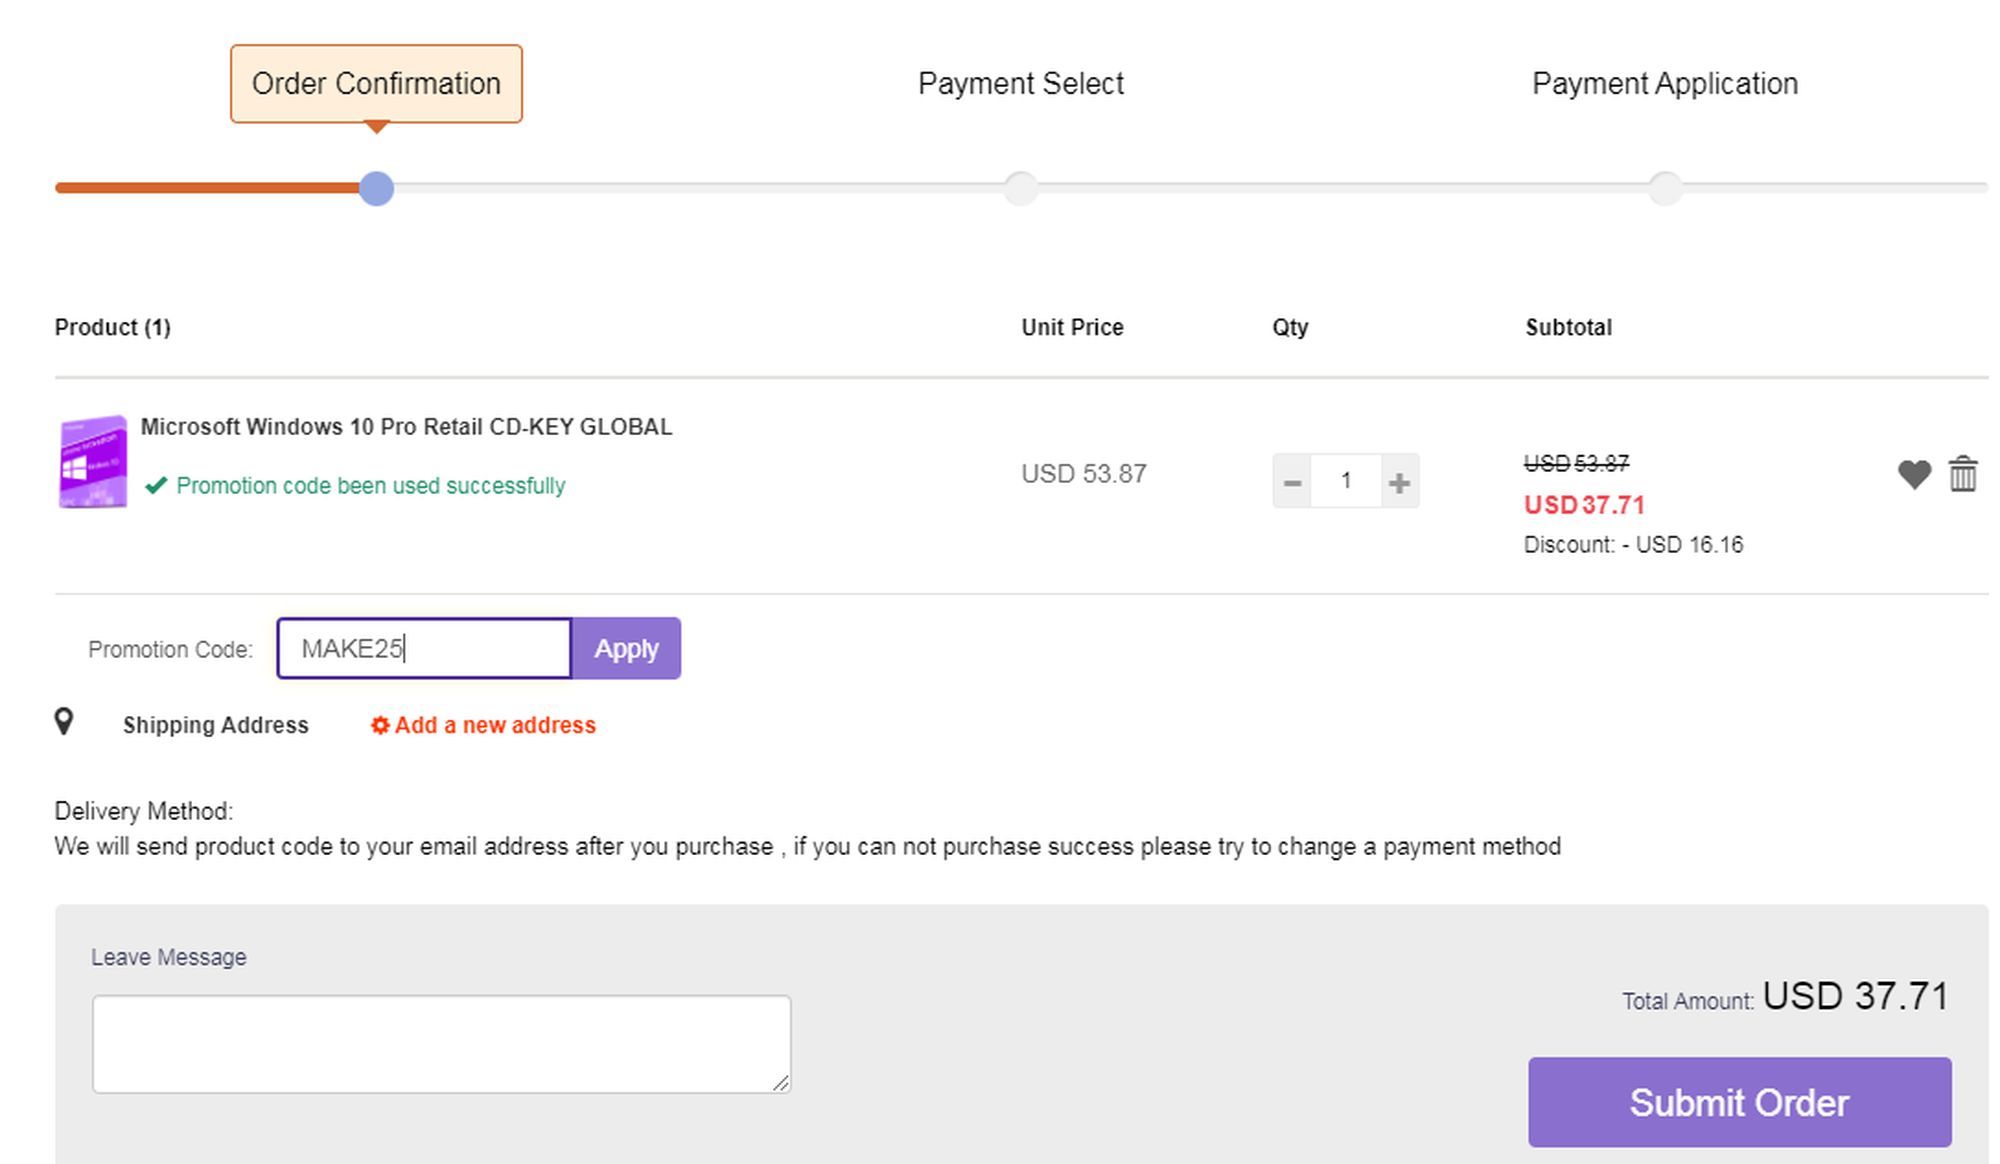Image resolution: width=2000 pixels, height=1164 pixels.
Task: Click the Payment Select progress dot
Action: (1021, 188)
